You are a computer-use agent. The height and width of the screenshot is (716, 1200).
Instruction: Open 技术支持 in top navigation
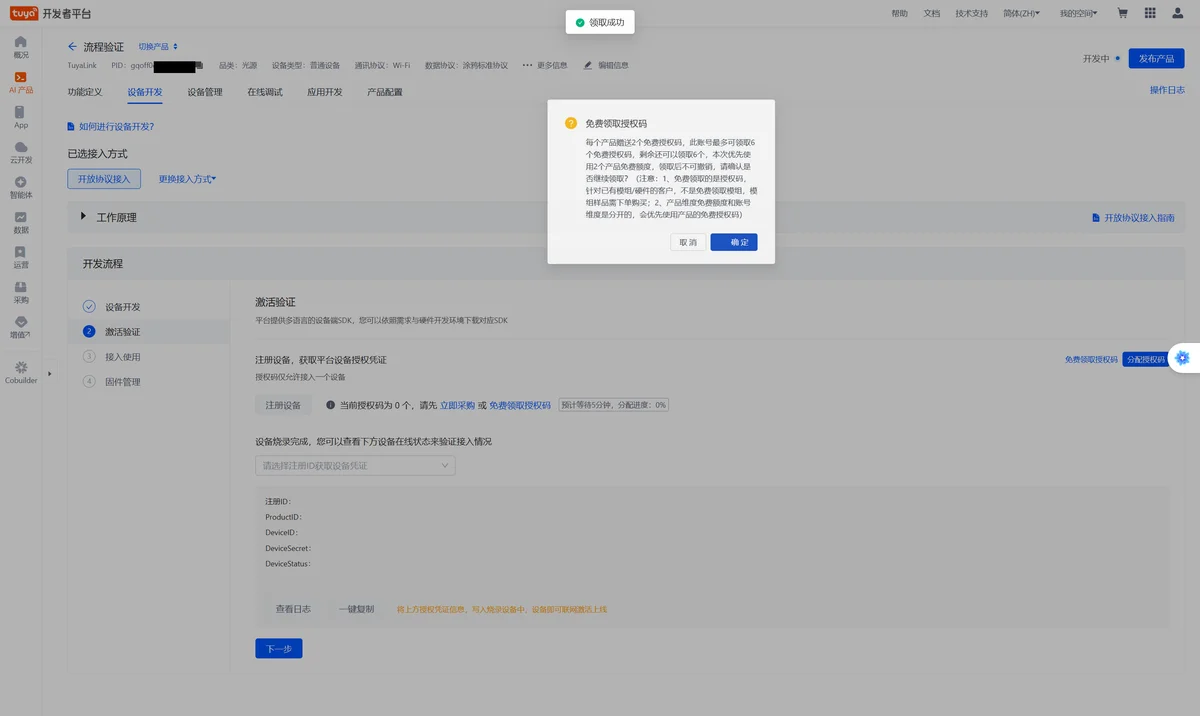click(972, 13)
